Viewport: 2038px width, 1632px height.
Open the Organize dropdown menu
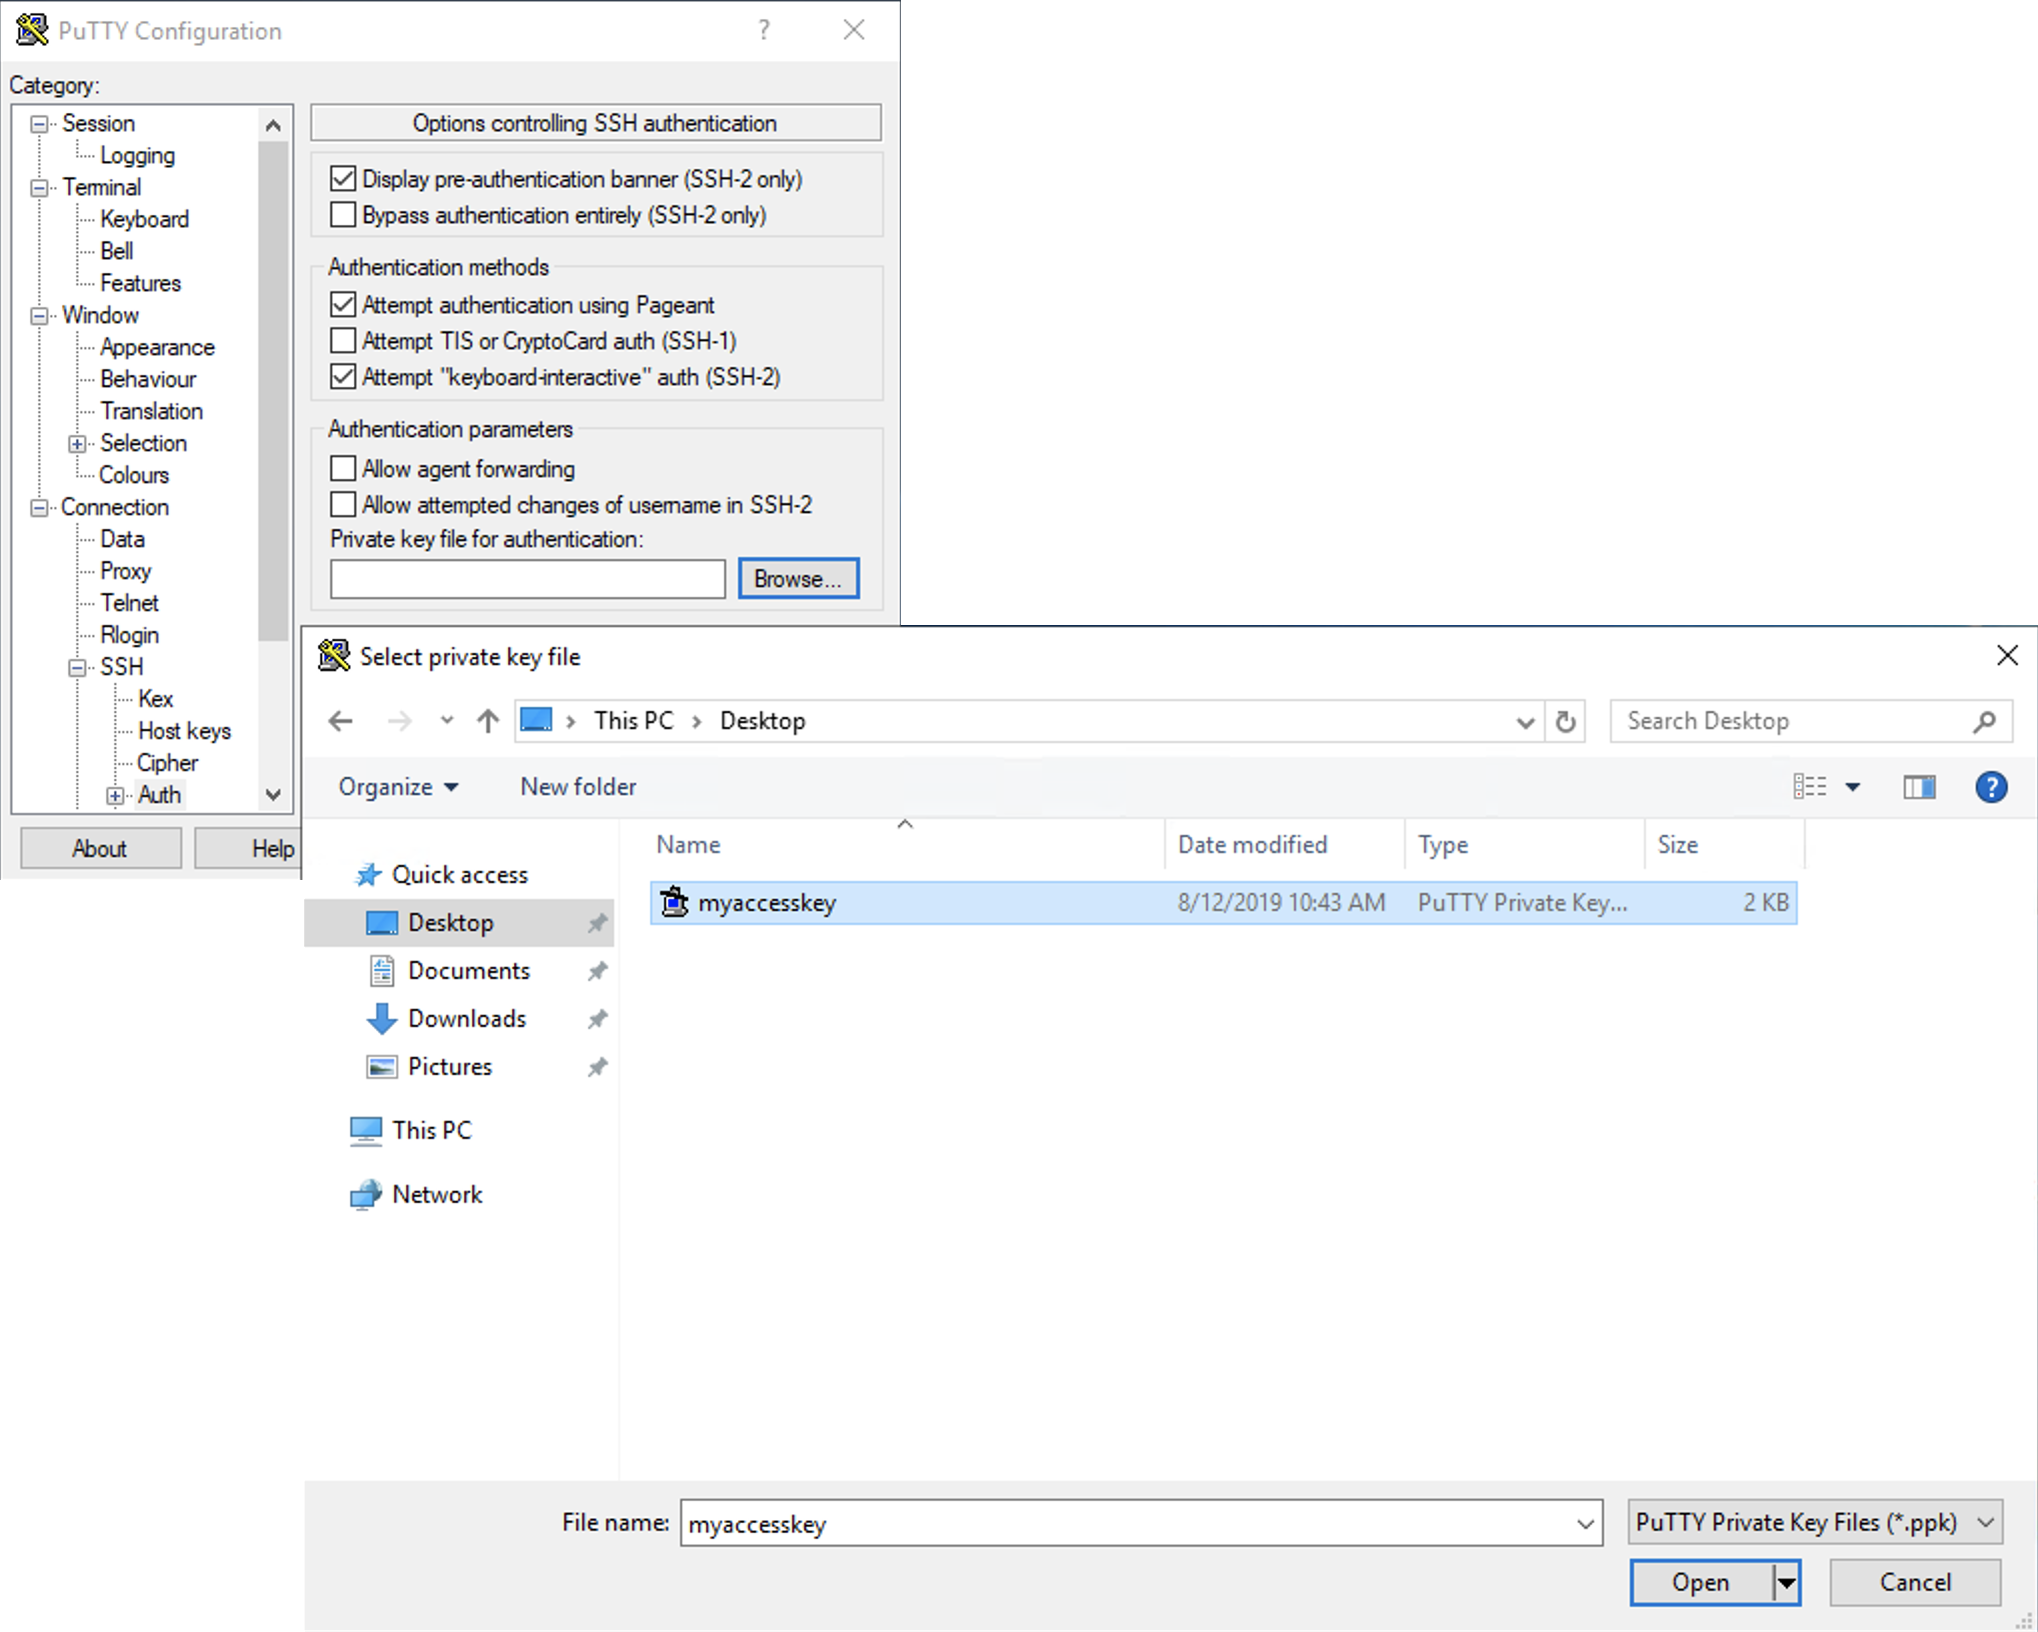[x=398, y=787]
